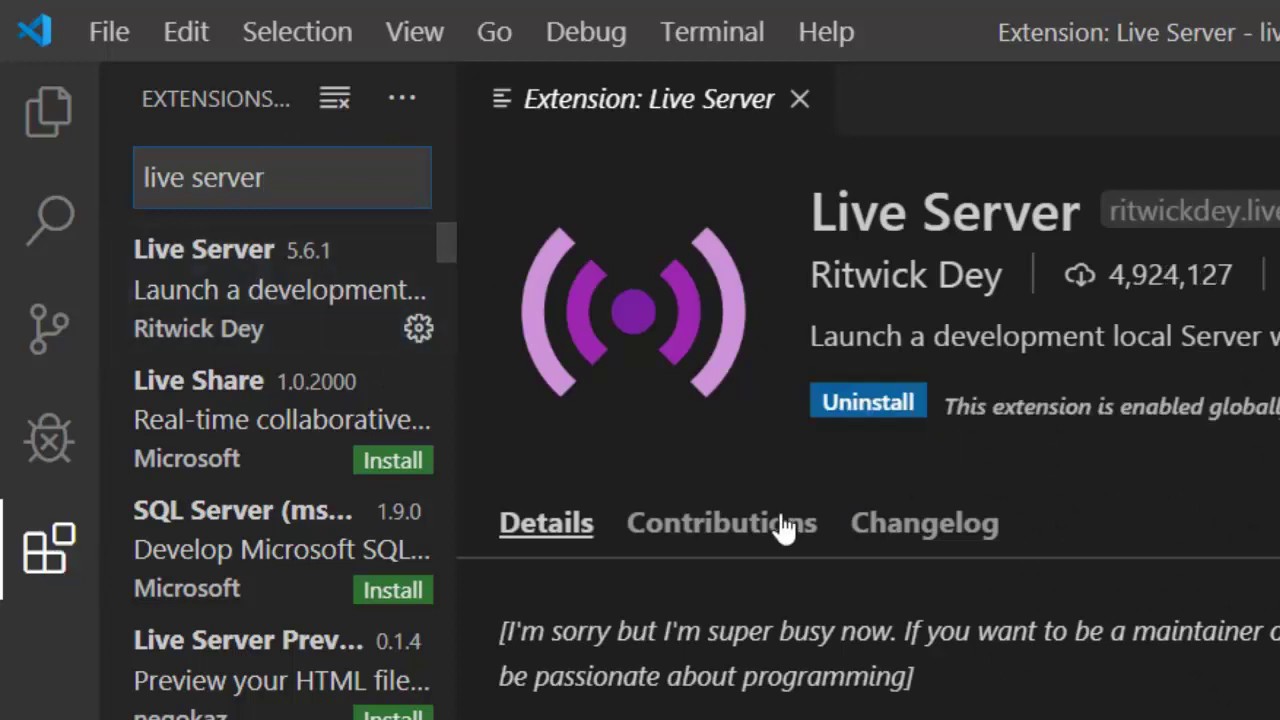Open the Selection menu
The width and height of the screenshot is (1280, 720).
(297, 32)
